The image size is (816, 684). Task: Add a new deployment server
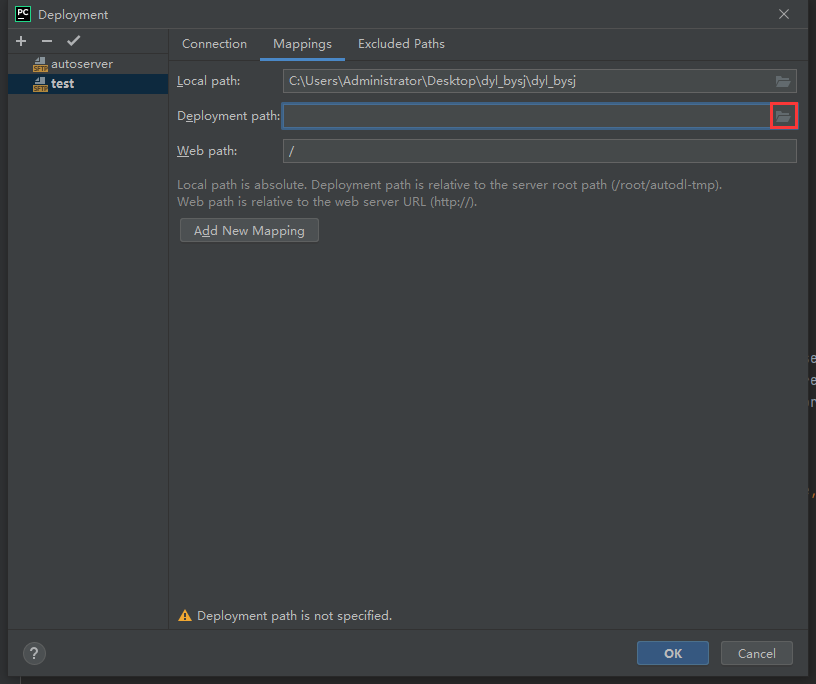pos(20,41)
